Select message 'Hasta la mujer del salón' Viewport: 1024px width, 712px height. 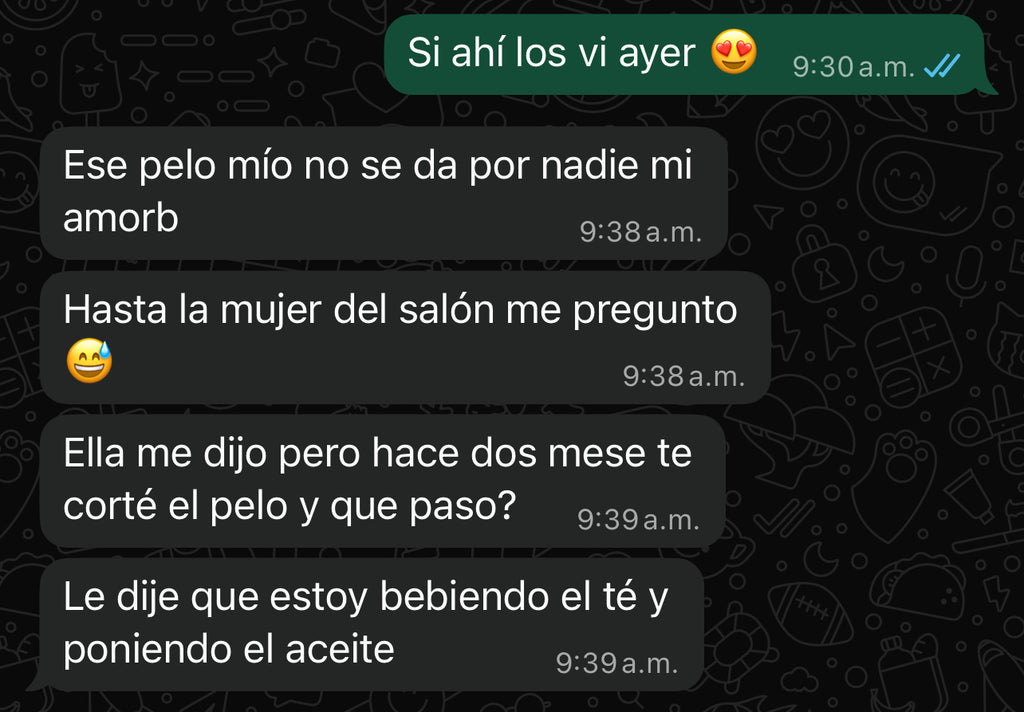pyautogui.click(x=405, y=337)
